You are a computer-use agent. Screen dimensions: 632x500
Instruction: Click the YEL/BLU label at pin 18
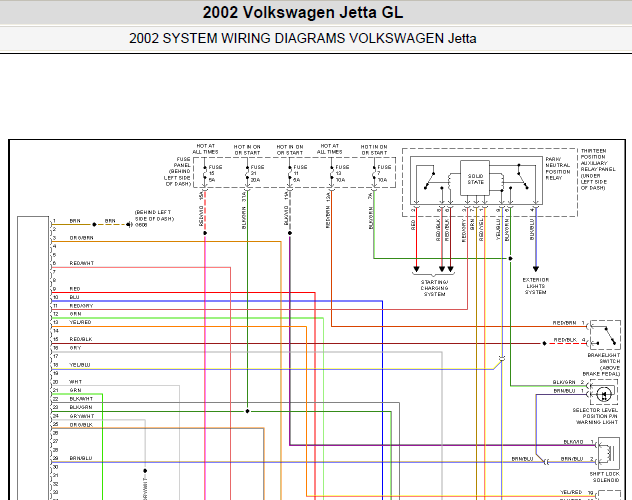[80, 365]
